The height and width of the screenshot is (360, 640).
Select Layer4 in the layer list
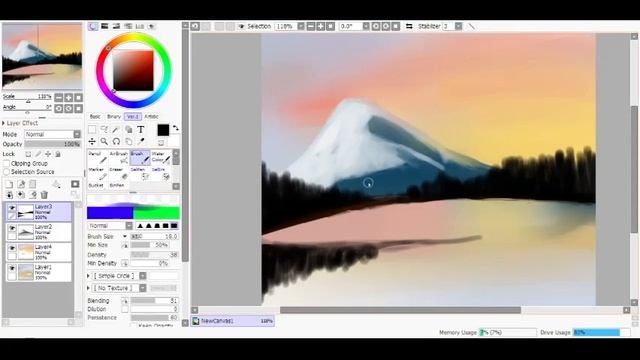click(x=39, y=252)
